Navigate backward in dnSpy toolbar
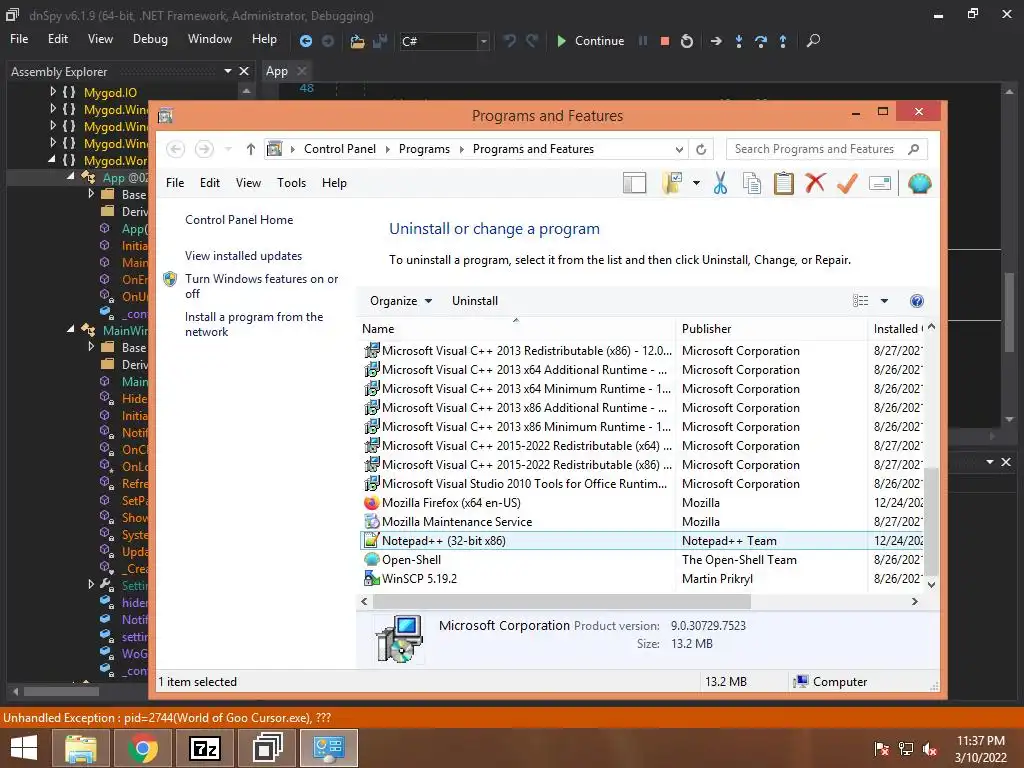This screenshot has width=1024, height=768. [305, 40]
